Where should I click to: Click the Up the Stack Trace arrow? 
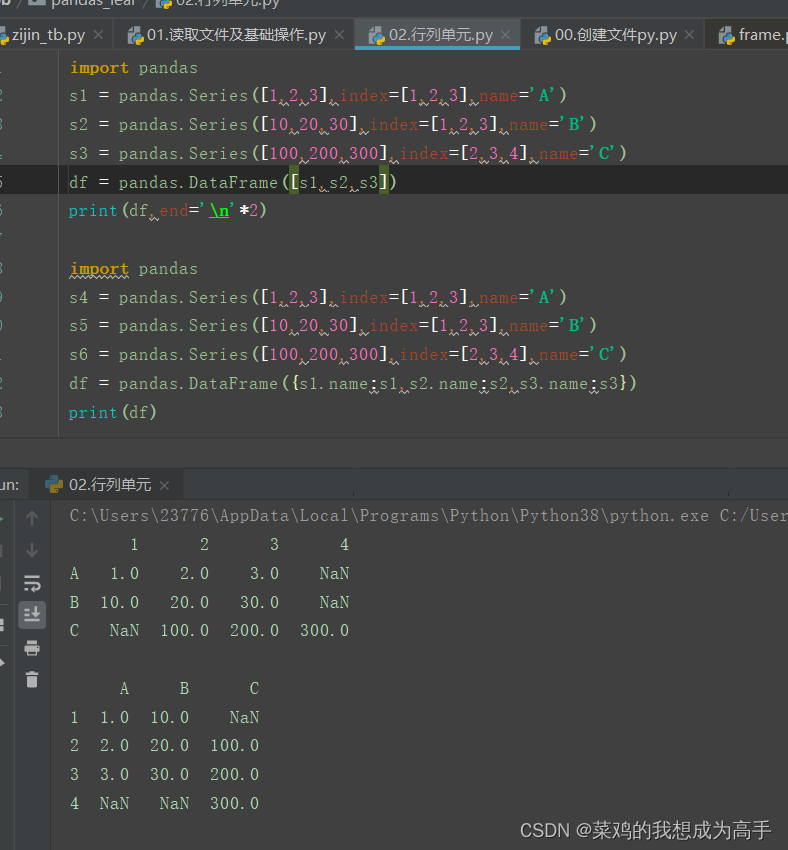tap(32, 518)
